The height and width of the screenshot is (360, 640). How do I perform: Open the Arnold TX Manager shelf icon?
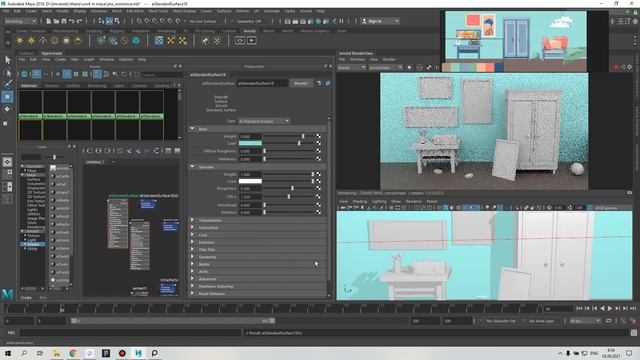click(x=159, y=40)
